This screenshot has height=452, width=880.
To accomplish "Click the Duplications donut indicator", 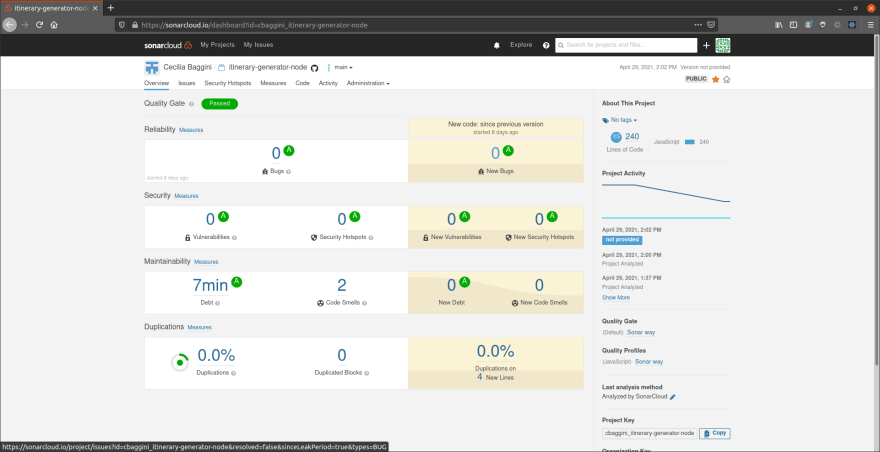I will pos(180,363).
